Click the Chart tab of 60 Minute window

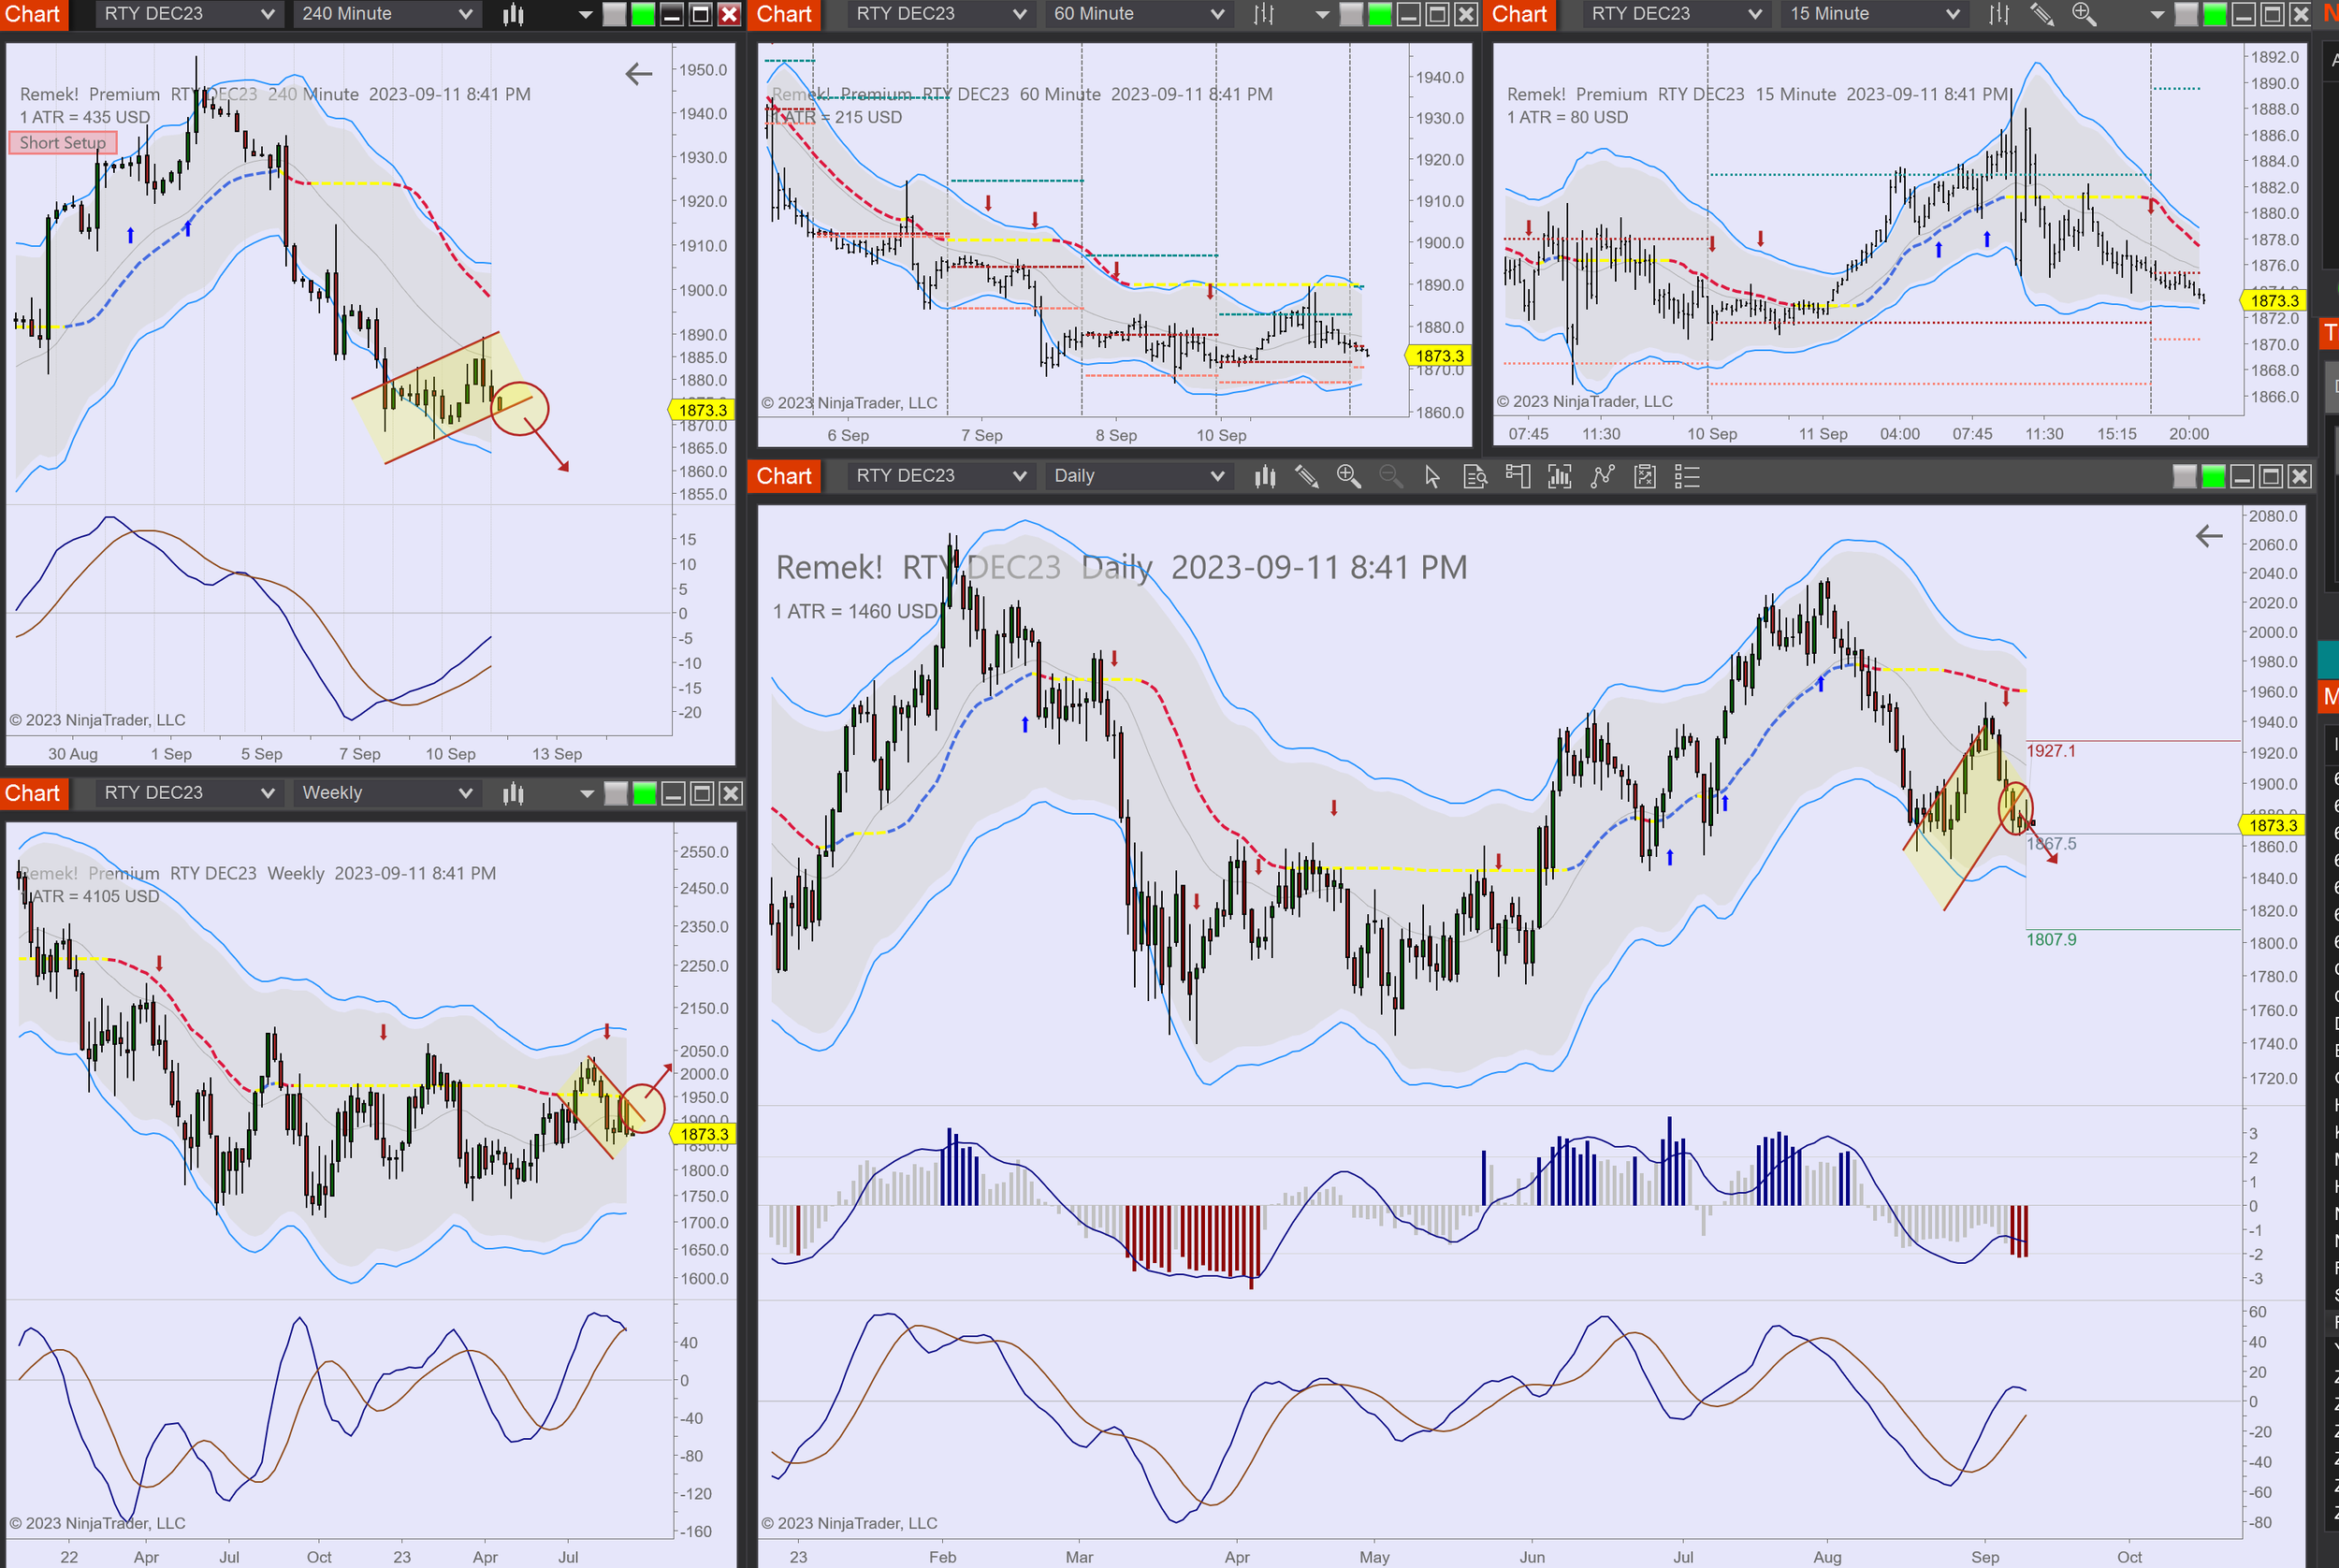tap(784, 14)
